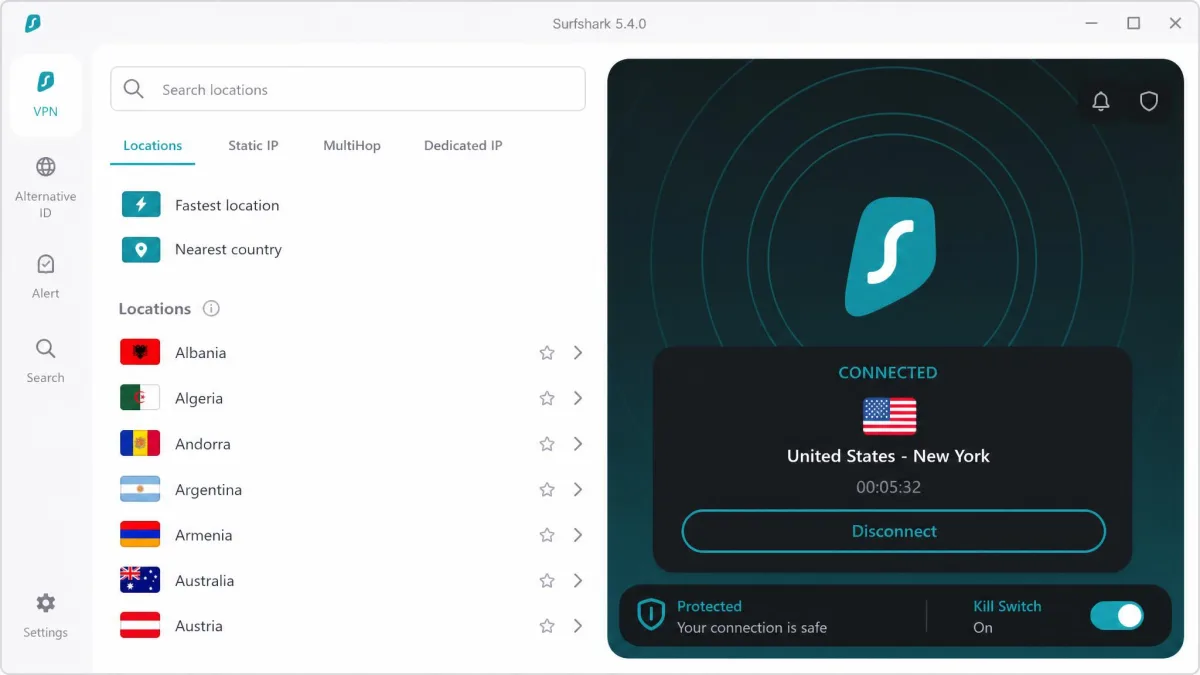Viewport: 1200px width, 675px height.
Task: Switch to the Locations tab
Action: [152, 146]
